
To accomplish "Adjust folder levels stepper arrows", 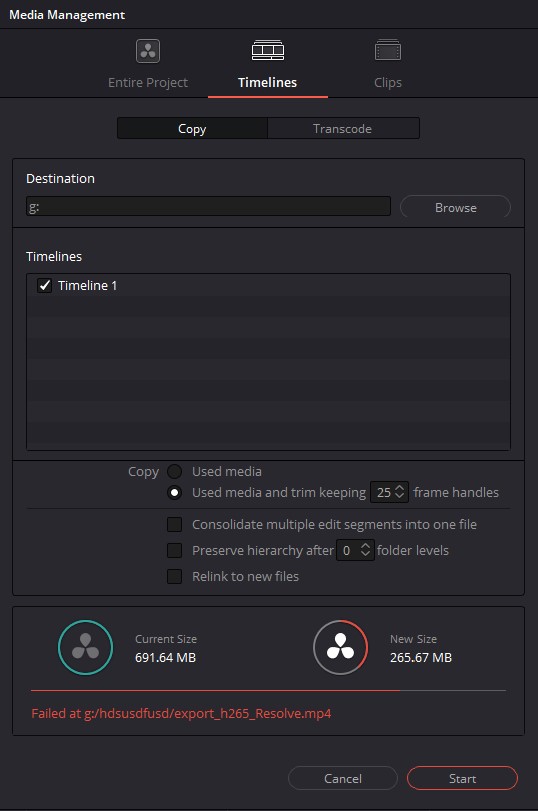I will 365,550.
